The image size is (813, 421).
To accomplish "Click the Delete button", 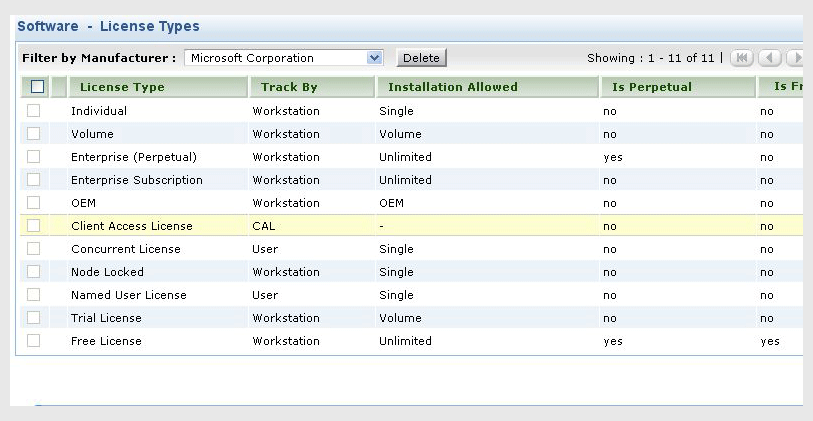I will 421,58.
